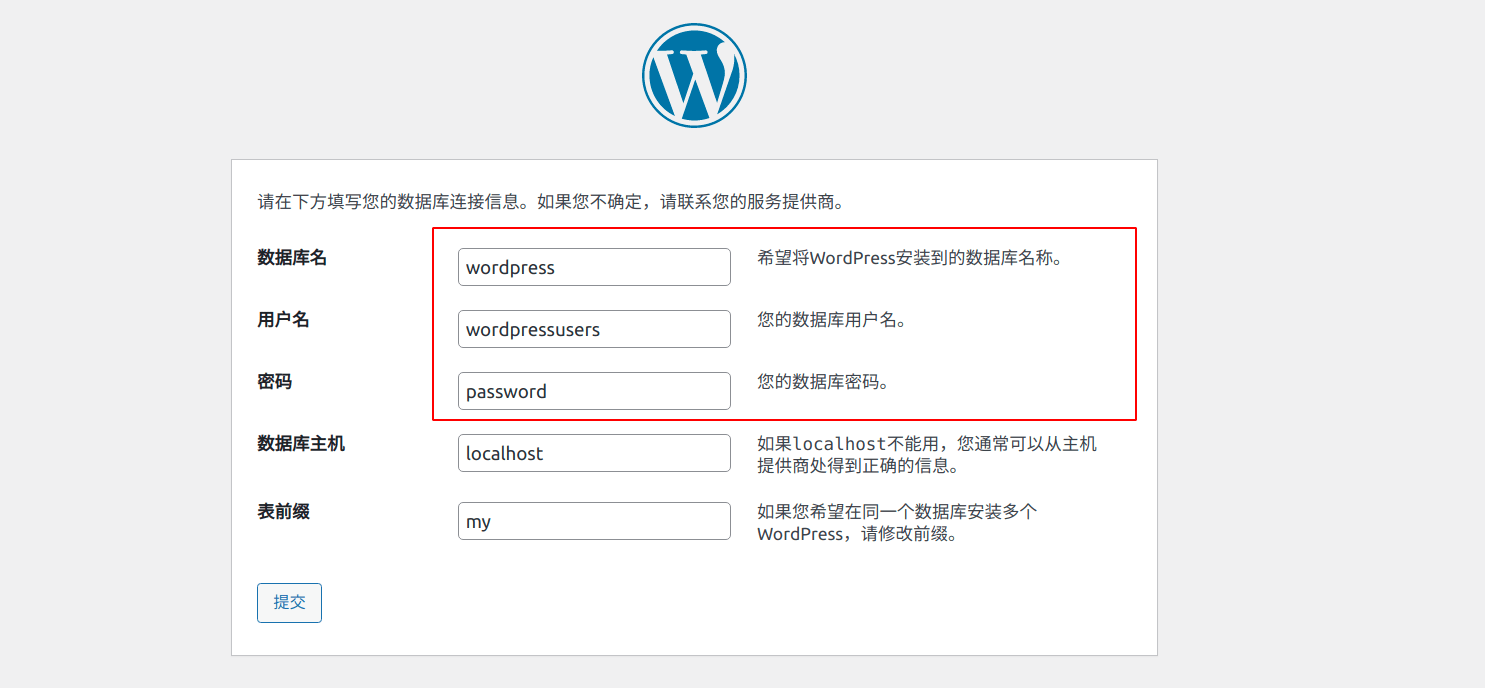Click the 数据库名 label
This screenshot has width=1485, height=688.
pos(292,258)
